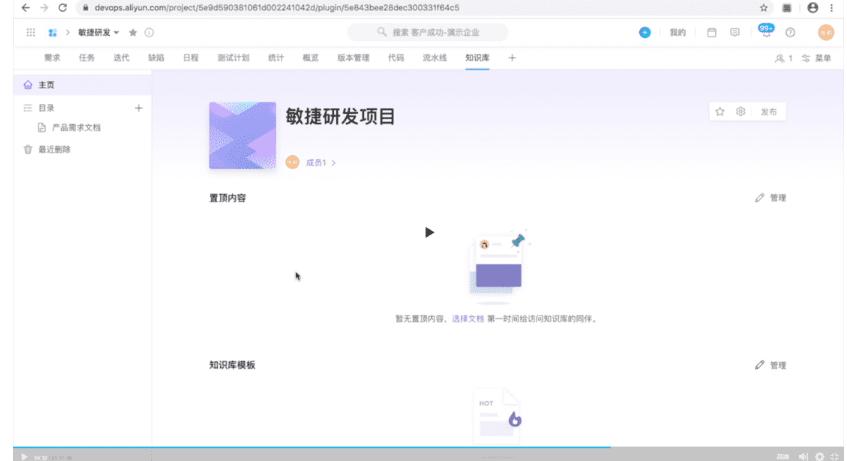Viewport: 847px width, 461px height.
Task: Bookmark page with address bar star
Action: pyautogui.click(x=763, y=8)
